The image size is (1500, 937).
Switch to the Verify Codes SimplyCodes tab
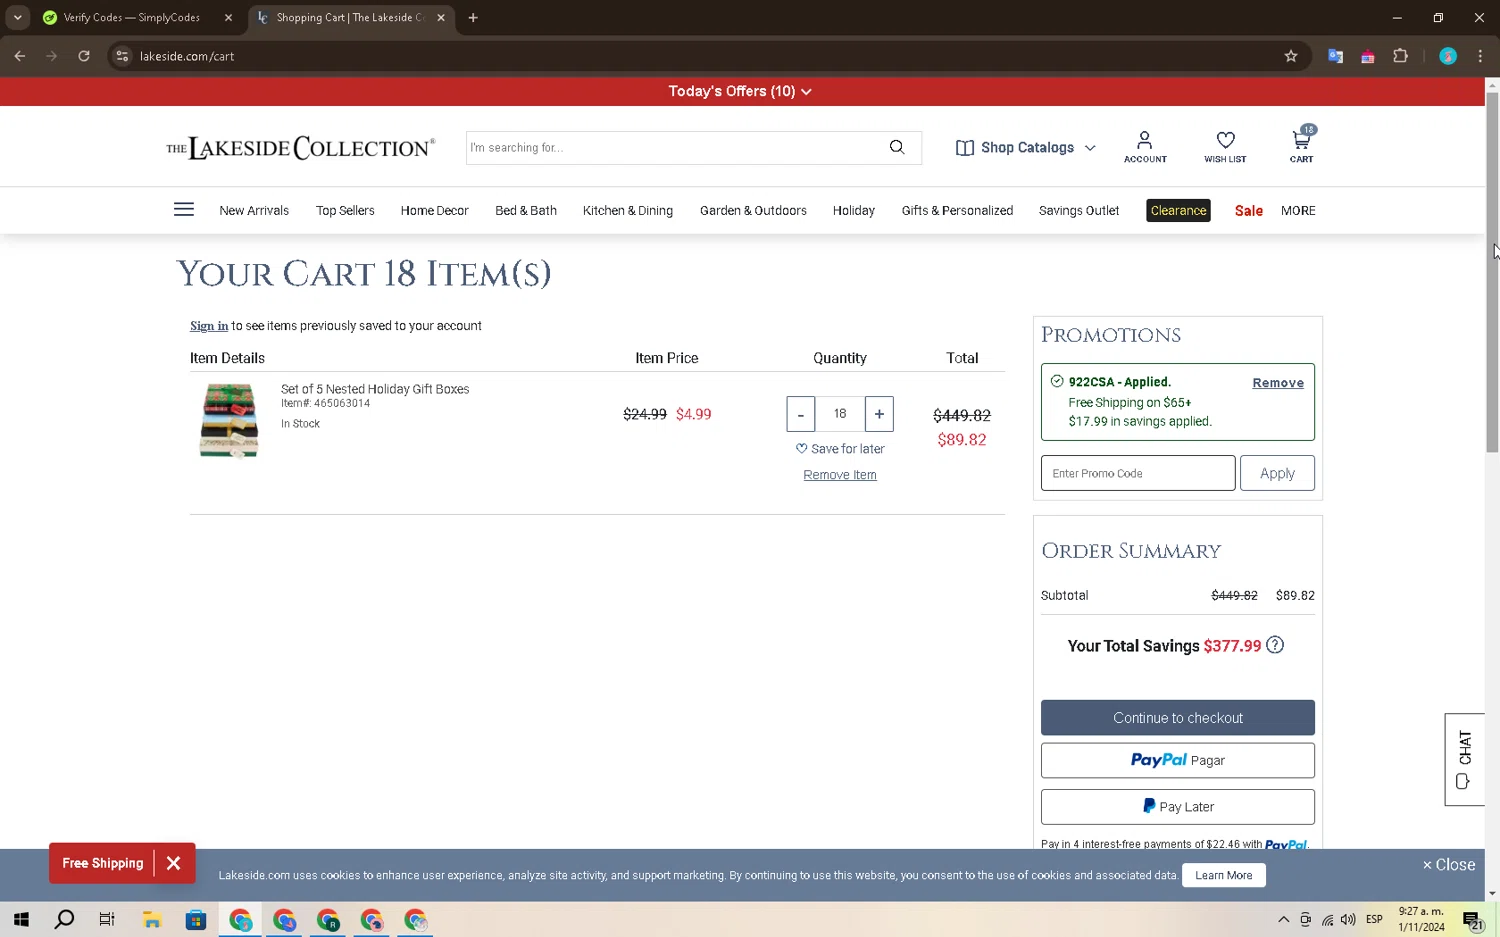point(130,17)
